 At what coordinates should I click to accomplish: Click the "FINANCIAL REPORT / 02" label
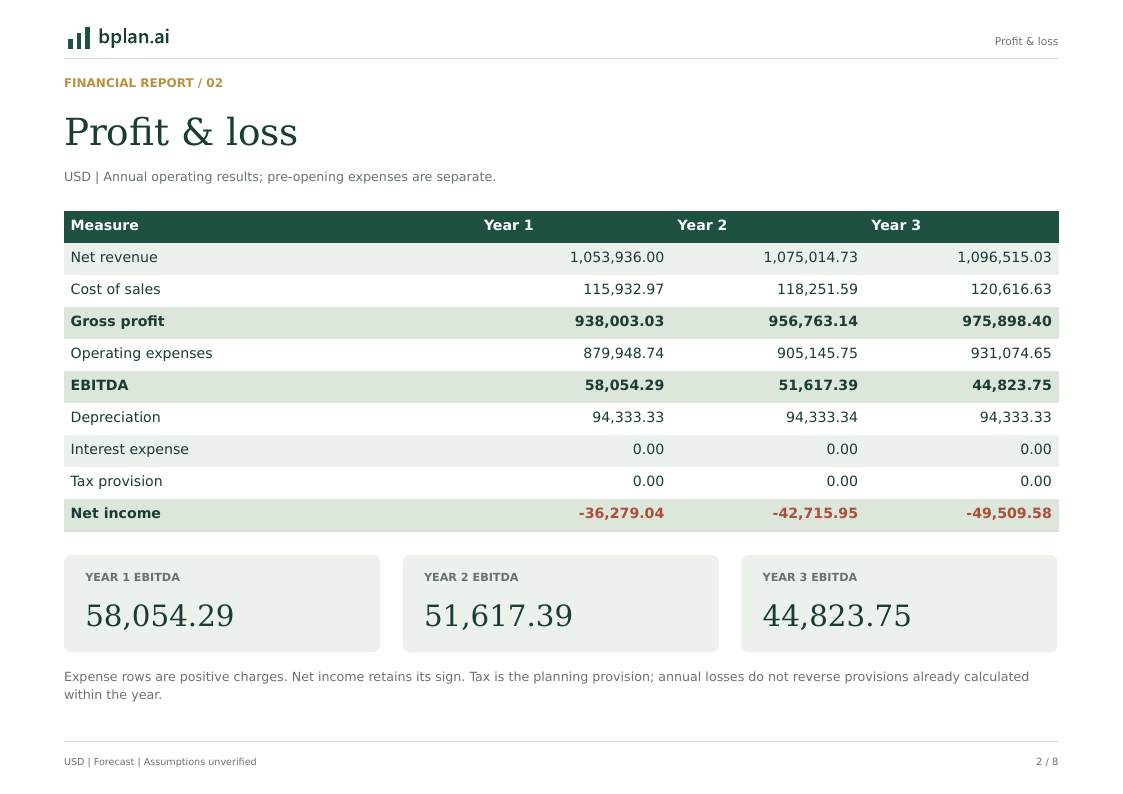pos(143,83)
